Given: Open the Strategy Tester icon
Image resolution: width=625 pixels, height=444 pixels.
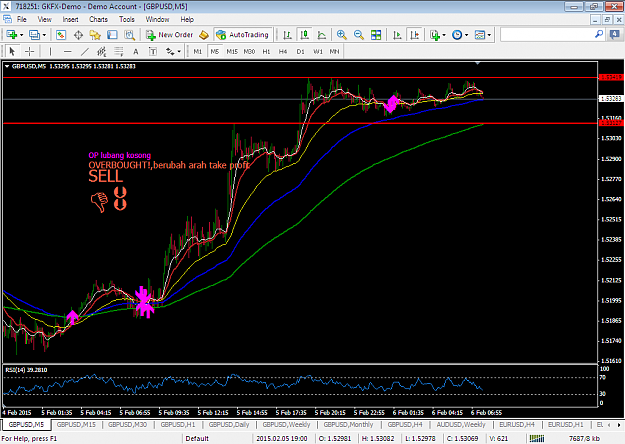Looking at the screenshot, I should click(x=130, y=35).
